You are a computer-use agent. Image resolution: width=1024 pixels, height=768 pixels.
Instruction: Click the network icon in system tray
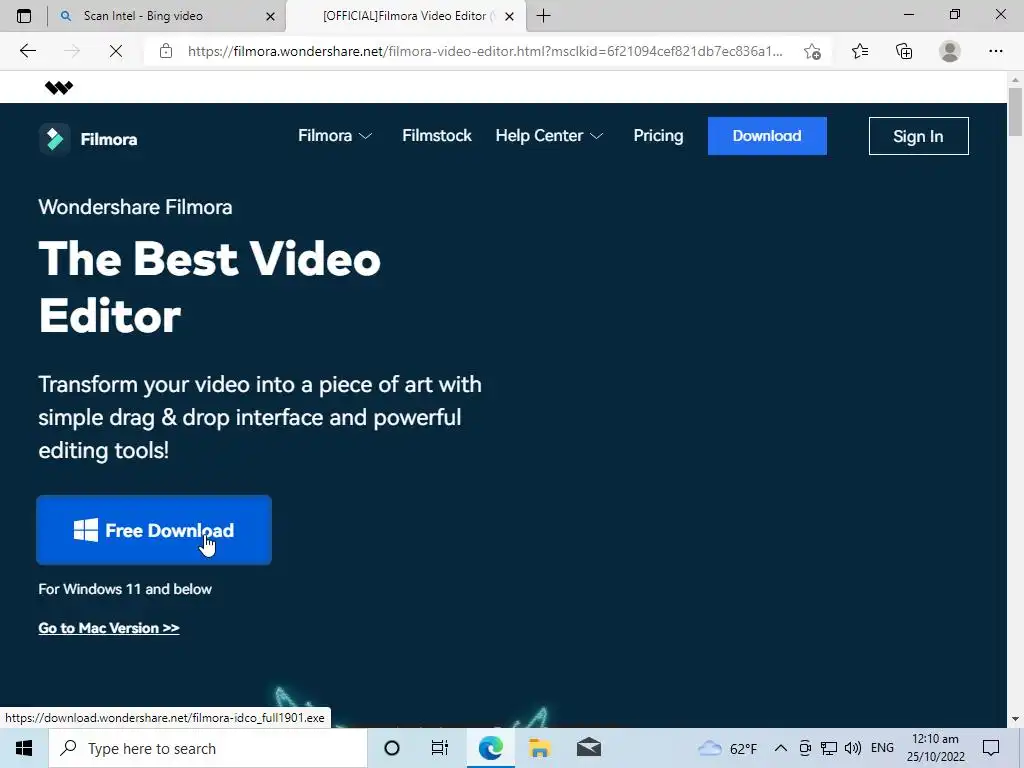[x=829, y=748]
